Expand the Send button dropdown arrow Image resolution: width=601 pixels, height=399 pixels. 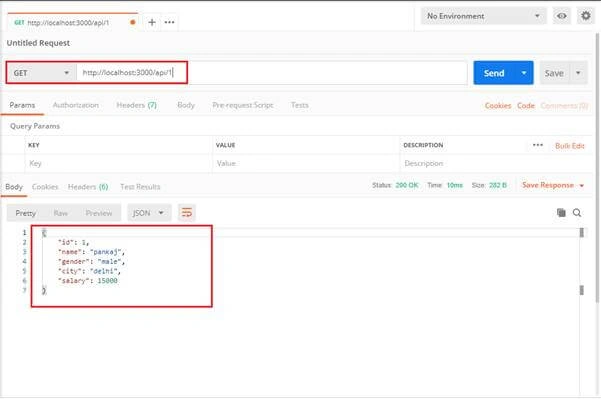(x=524, y=73)
